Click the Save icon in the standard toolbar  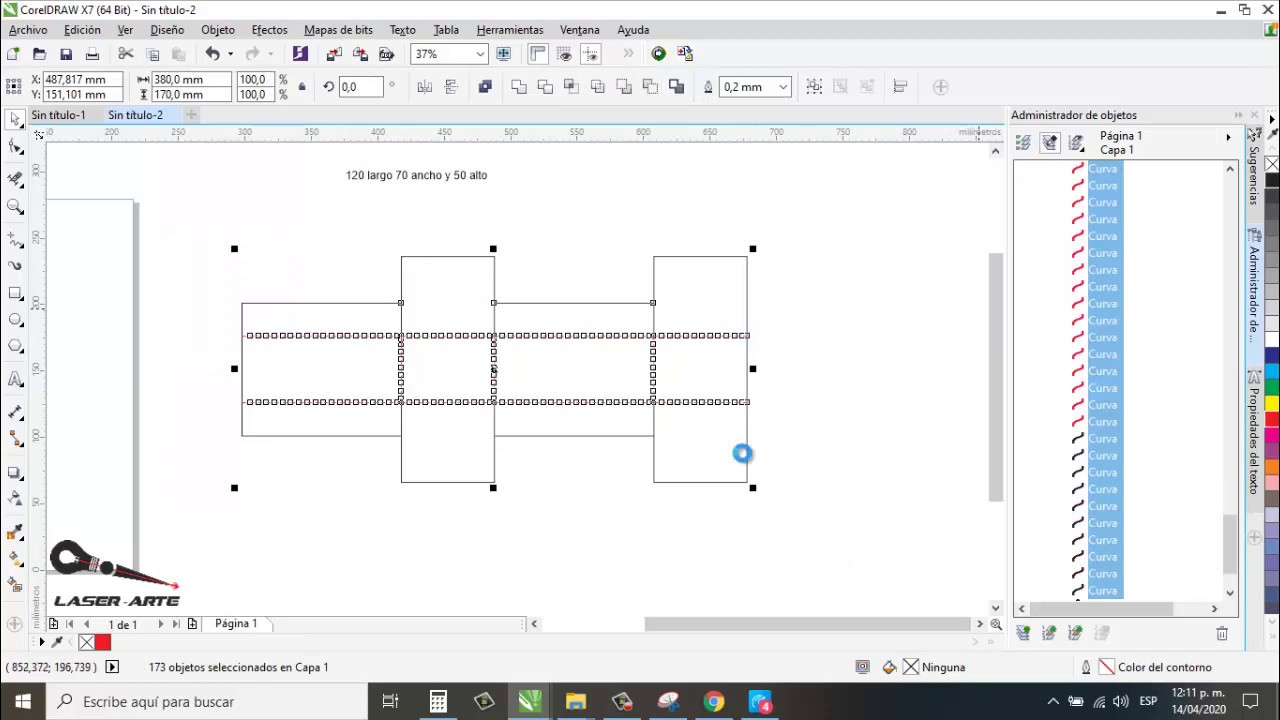(66, 54)
